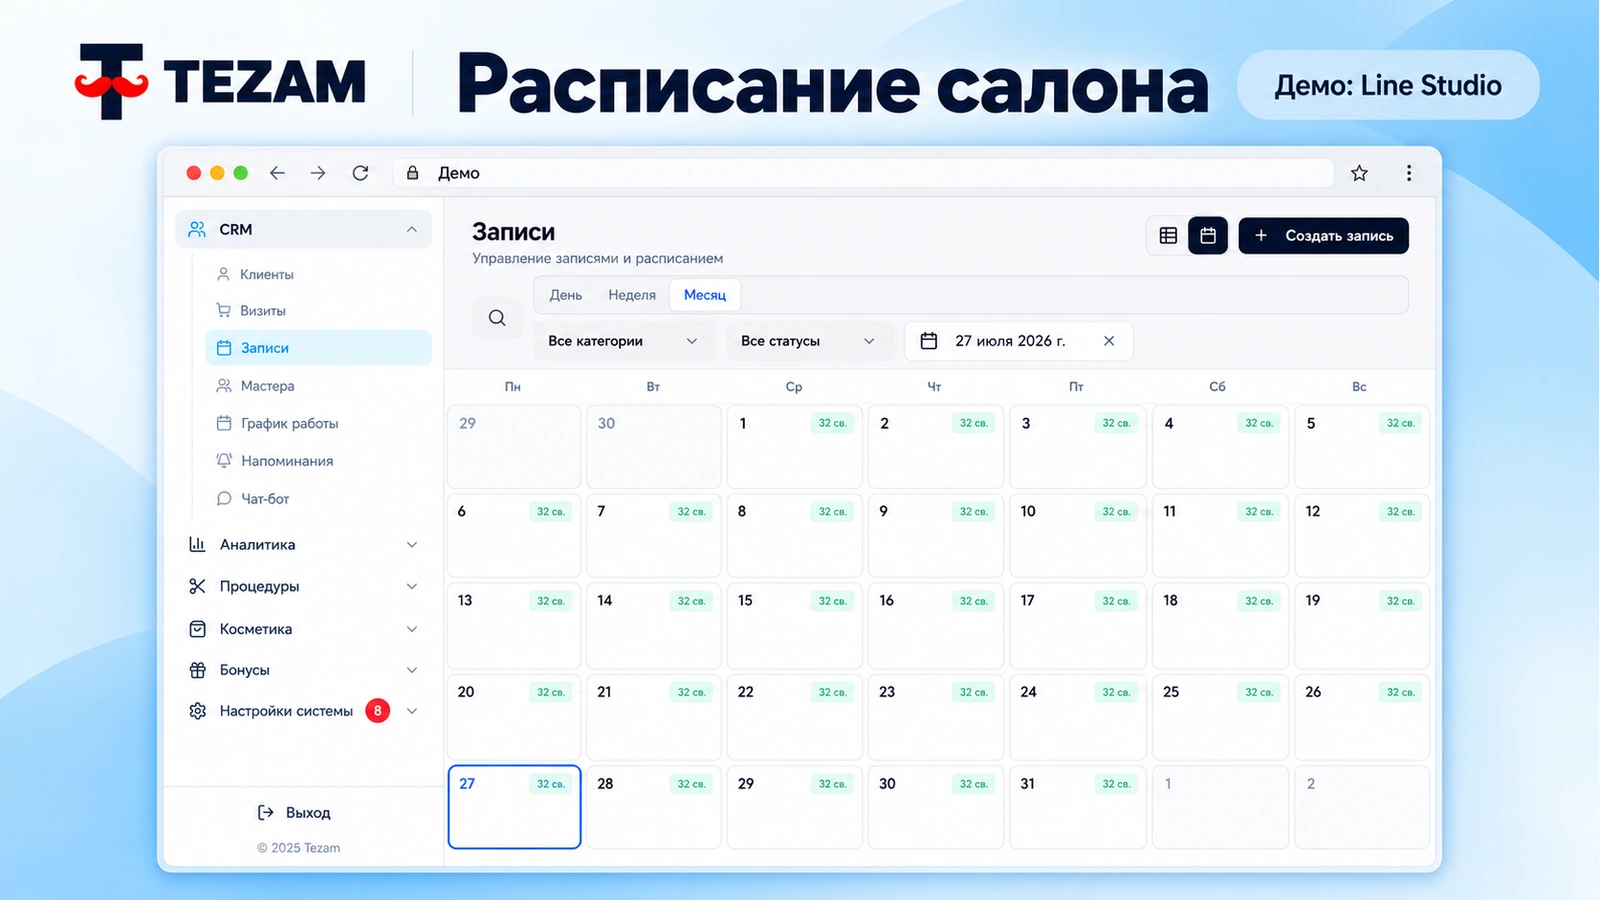Click the Демо address bar field
Screen dimensions: 1600x900
click(x=863, y=173)
